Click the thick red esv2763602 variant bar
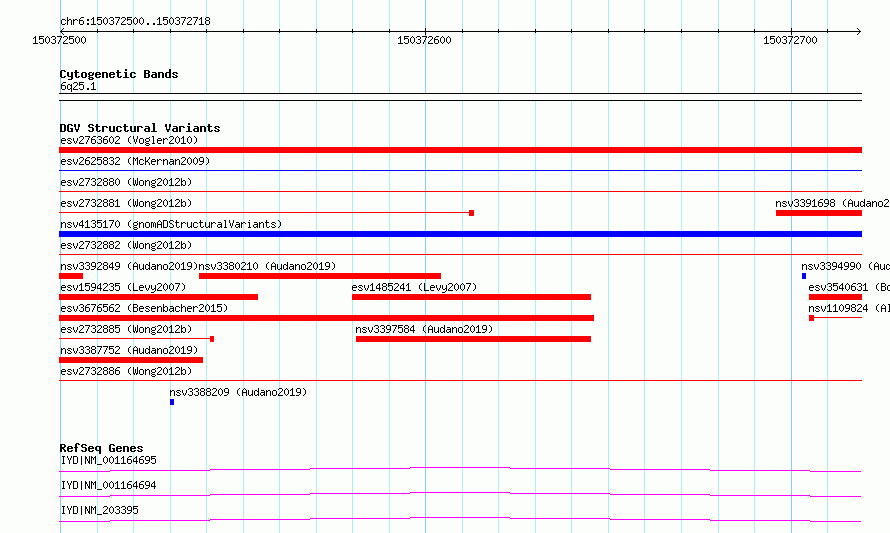The width and height of the screenshot is (890, 533). point(460,150)
